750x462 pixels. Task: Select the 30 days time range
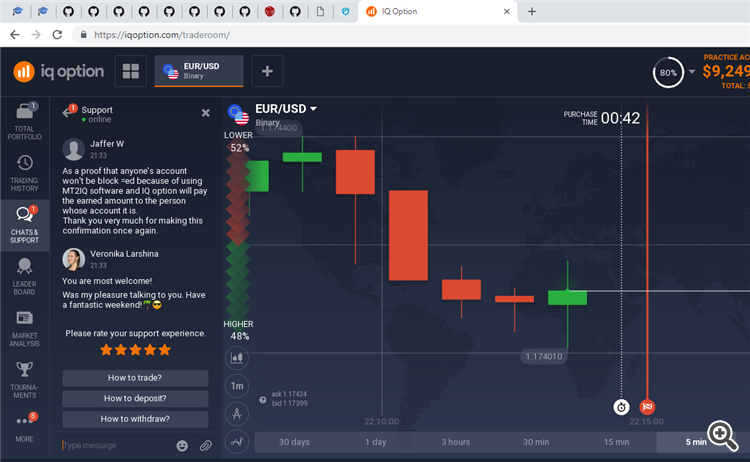[294, 442]
